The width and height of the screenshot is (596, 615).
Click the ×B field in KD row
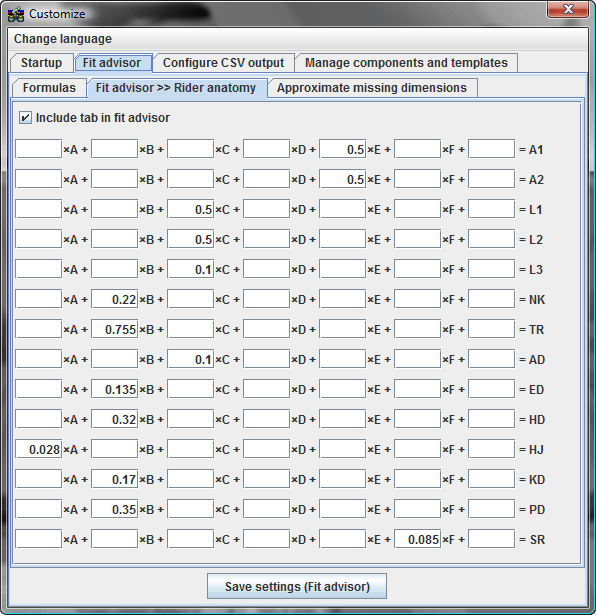(x=114, y=479)
